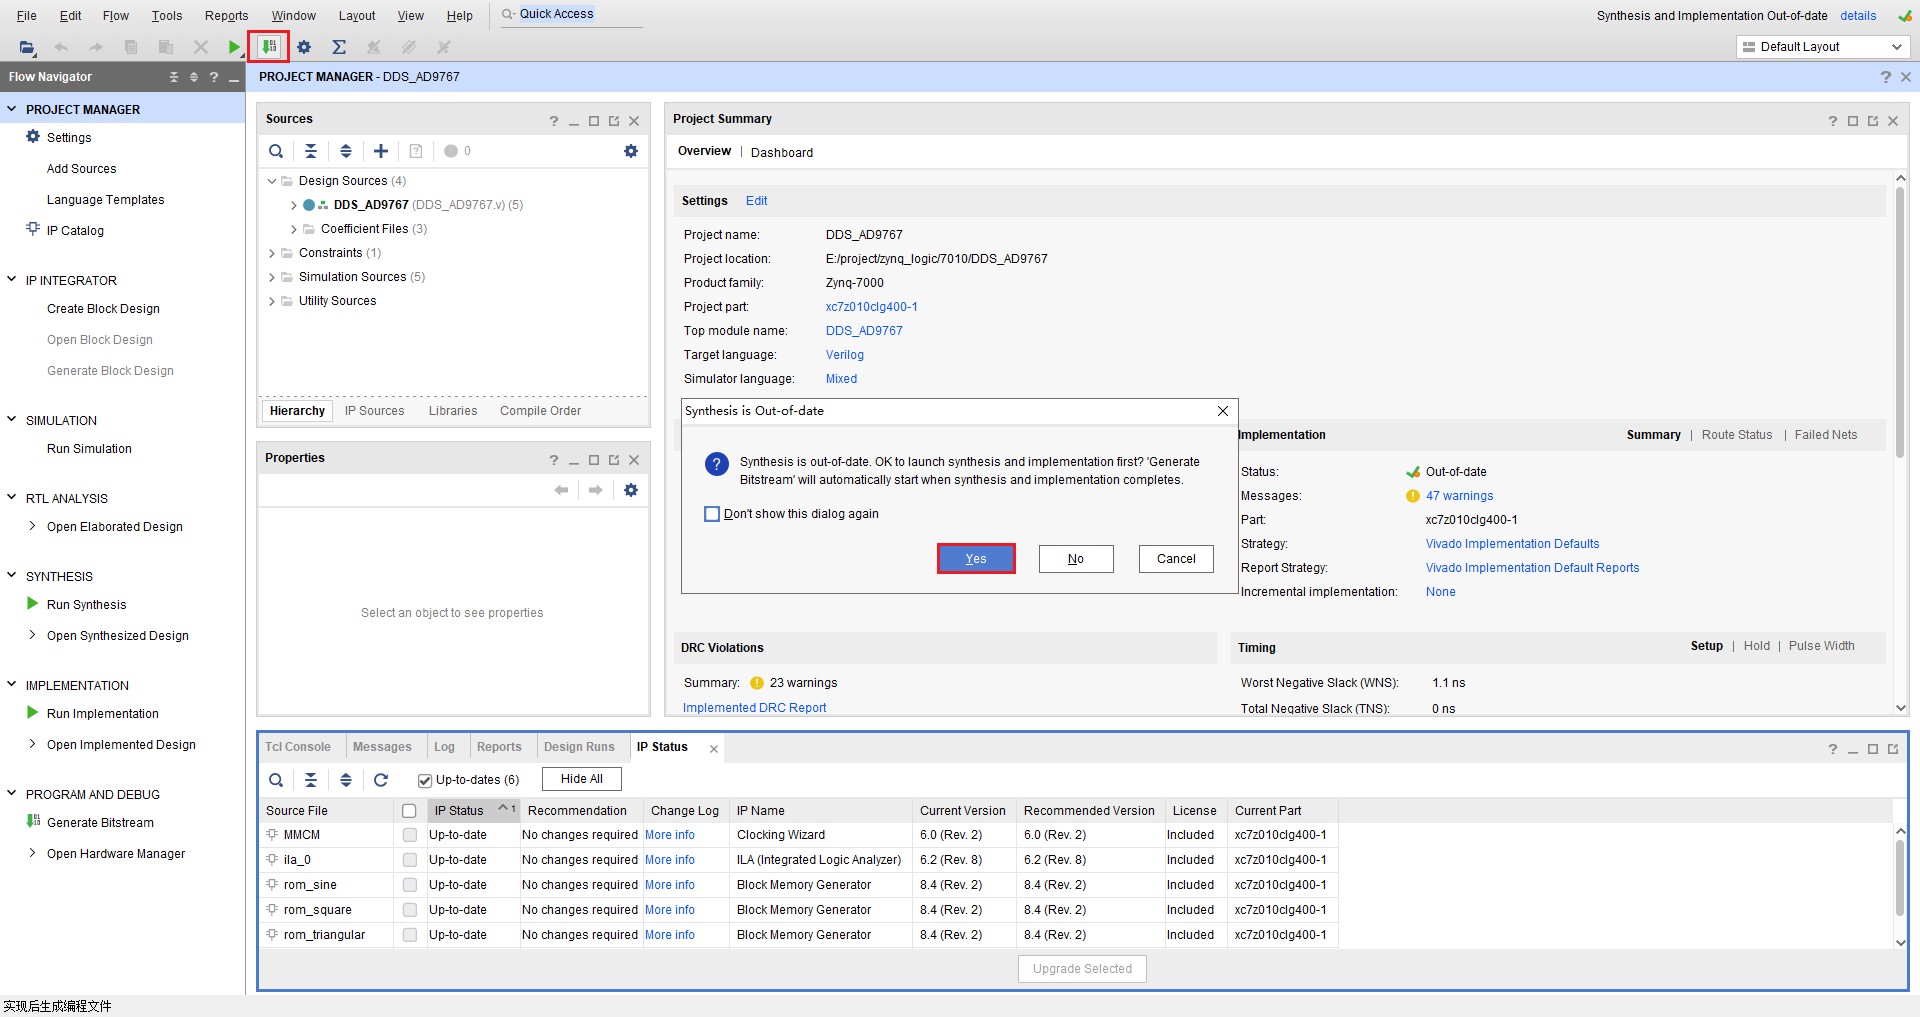Viewport: 1920px width, 1017px height.
Task: Click the IP Status vertical scrollbar
Action: [x=1900, y=878]
